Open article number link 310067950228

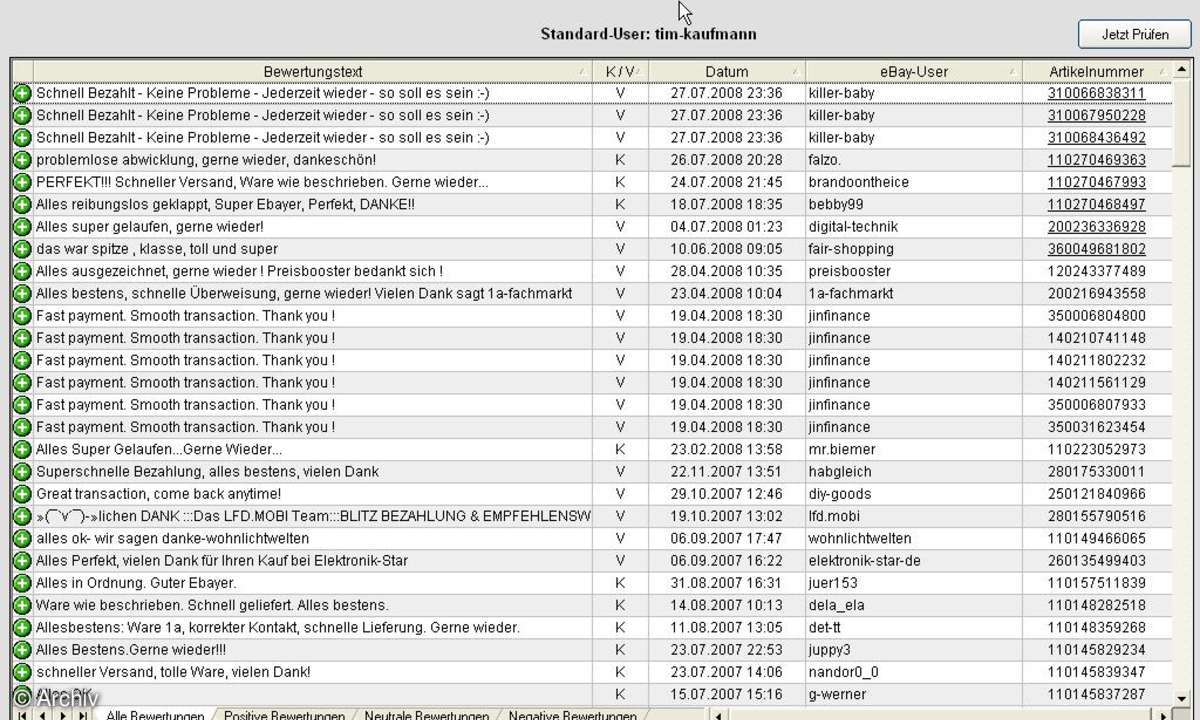1097,115
